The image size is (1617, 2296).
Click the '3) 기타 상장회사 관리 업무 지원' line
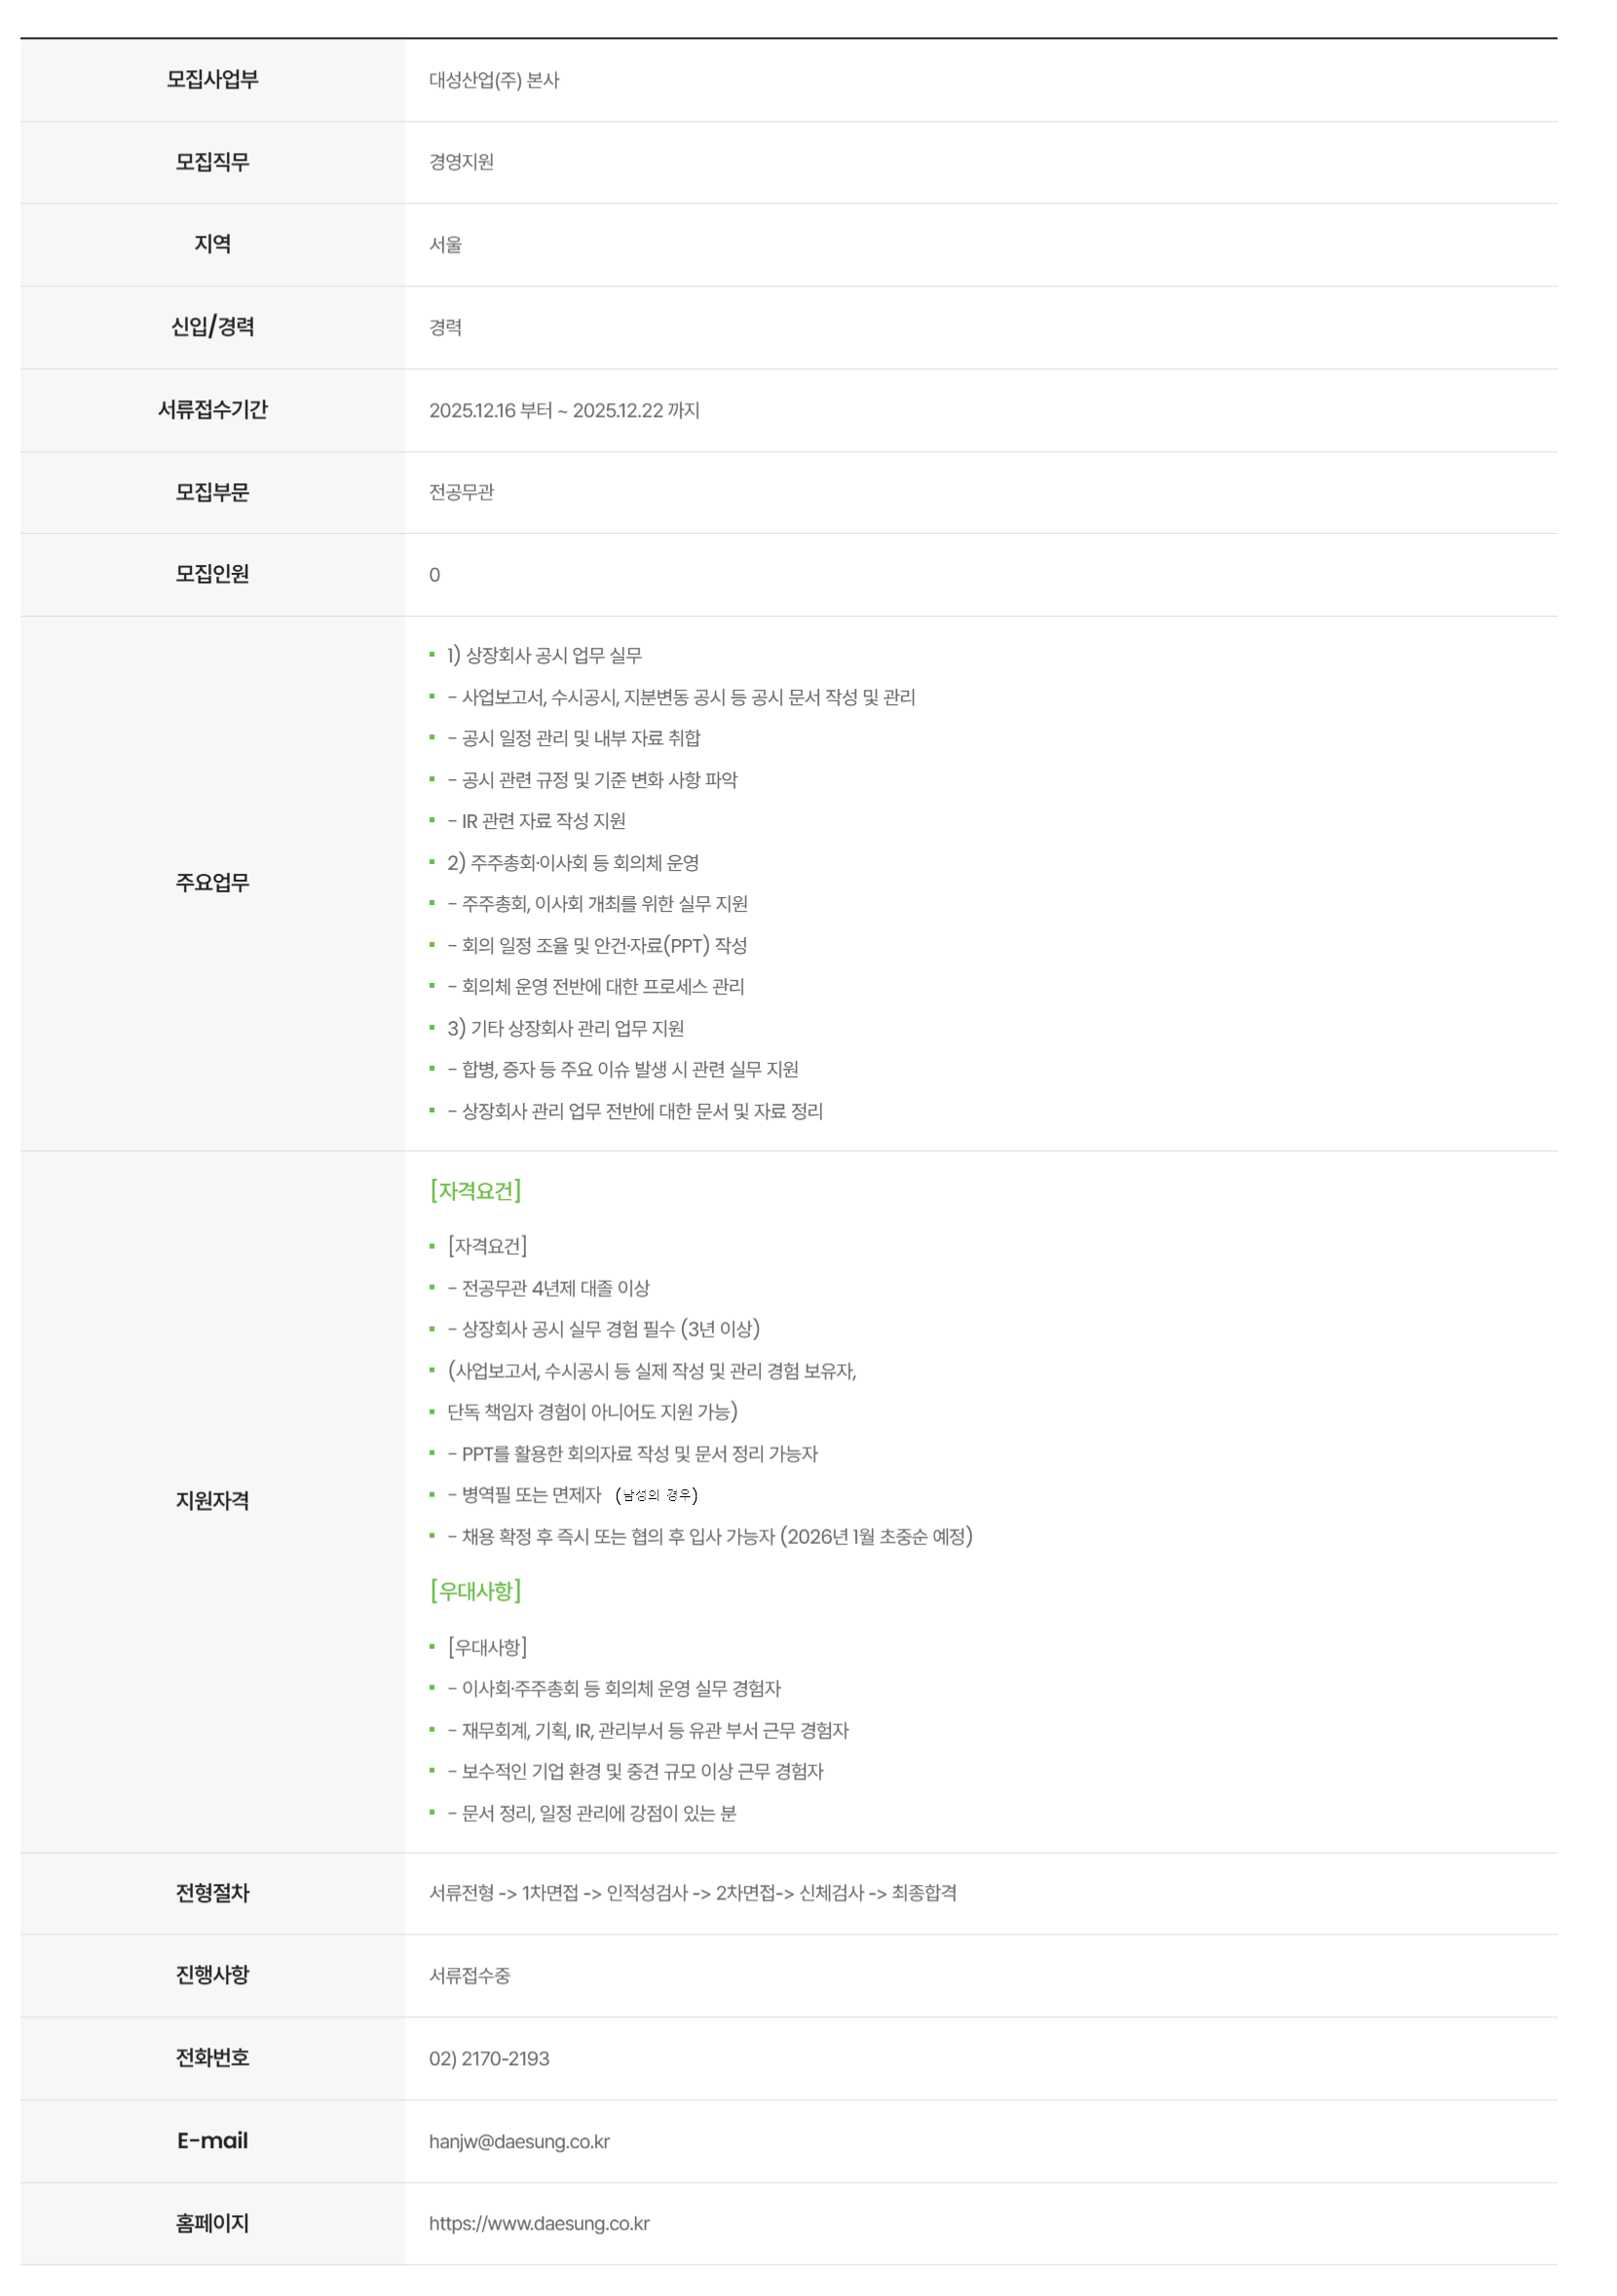click(565, 1028)
